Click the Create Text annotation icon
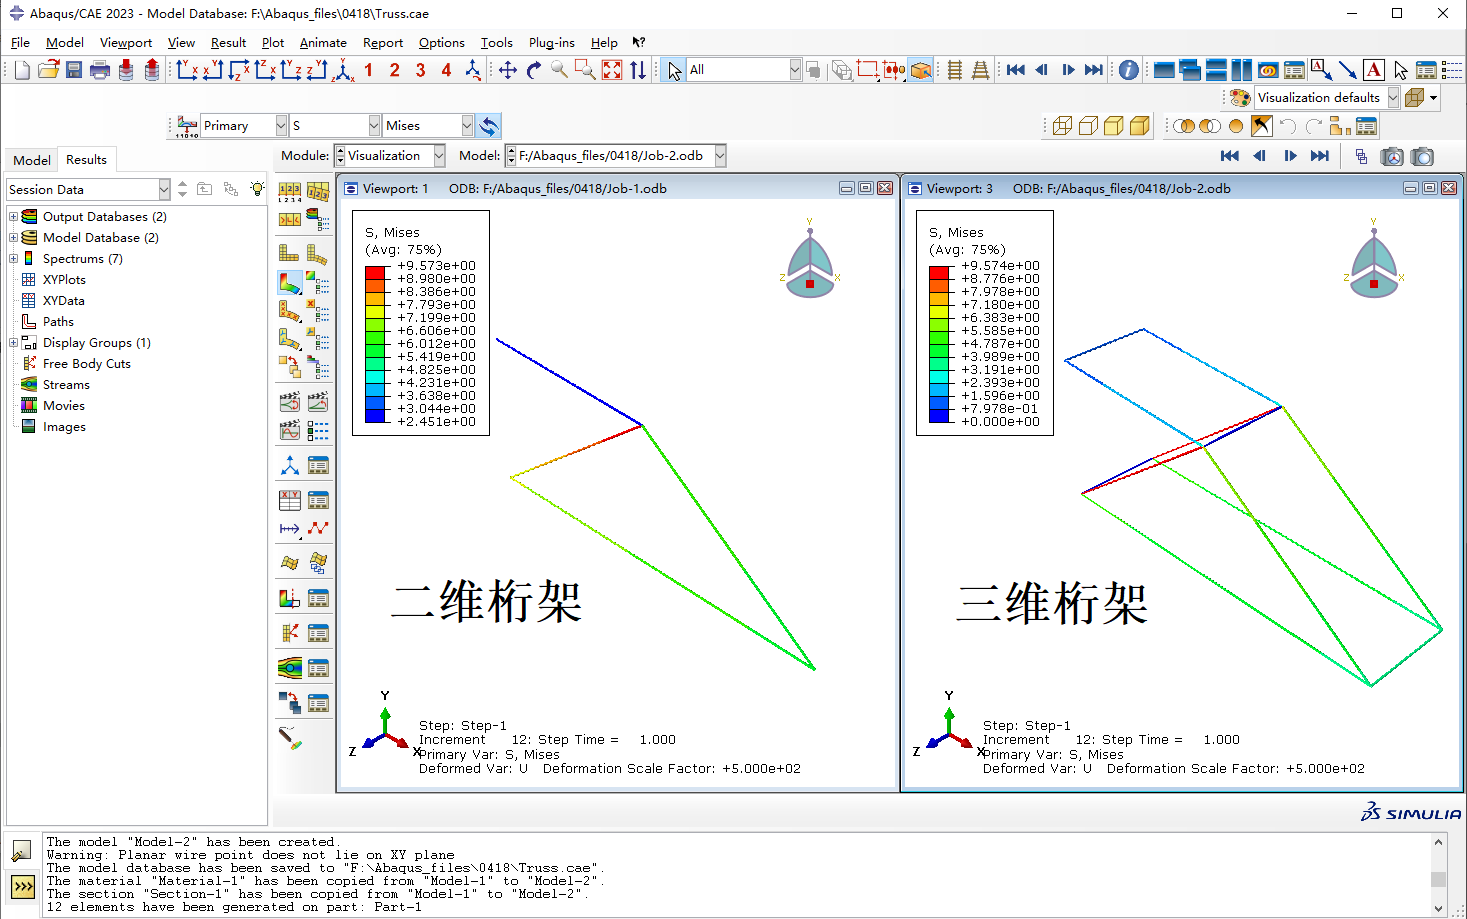Viewport: 1467px width, 919px height. (1373, 69)
